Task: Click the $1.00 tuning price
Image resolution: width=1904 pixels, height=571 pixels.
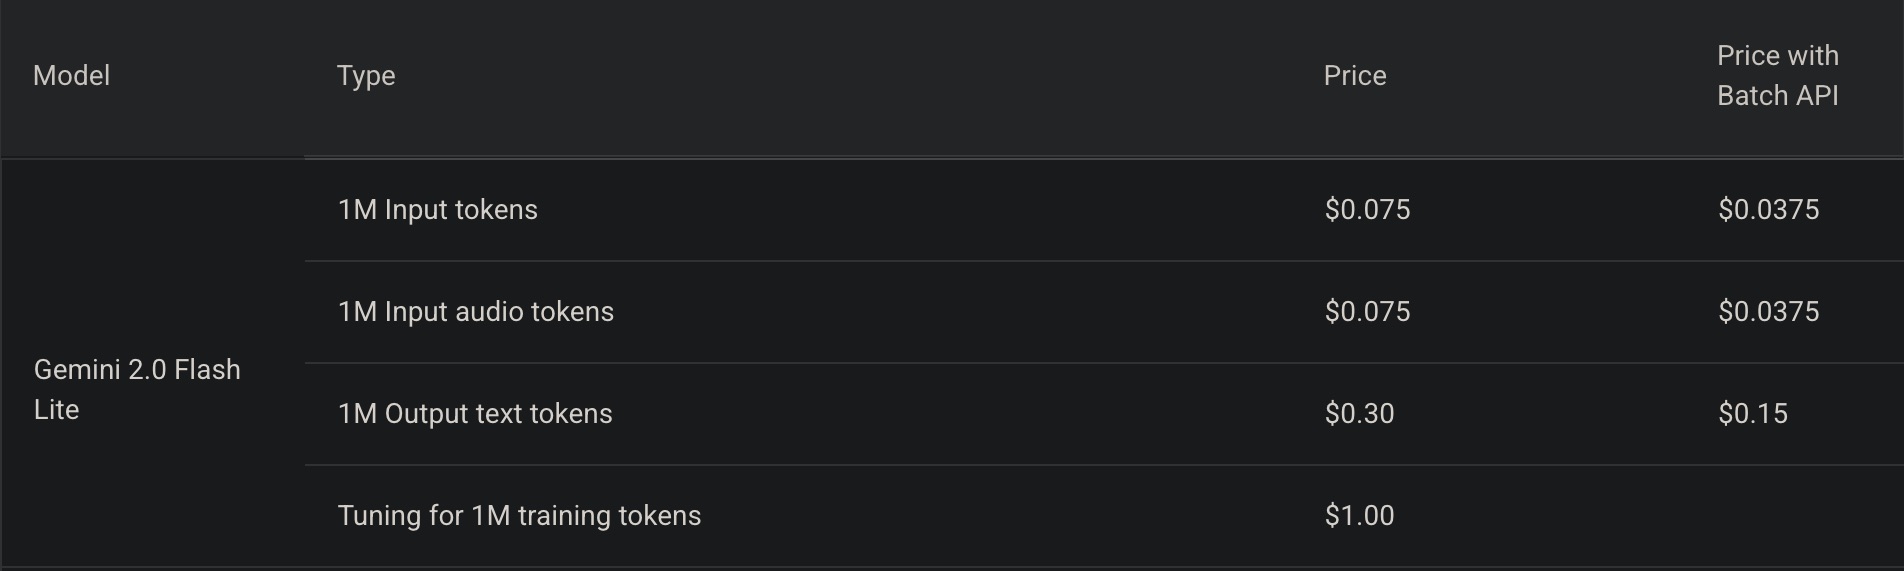Action: (x=1359, y=516)
